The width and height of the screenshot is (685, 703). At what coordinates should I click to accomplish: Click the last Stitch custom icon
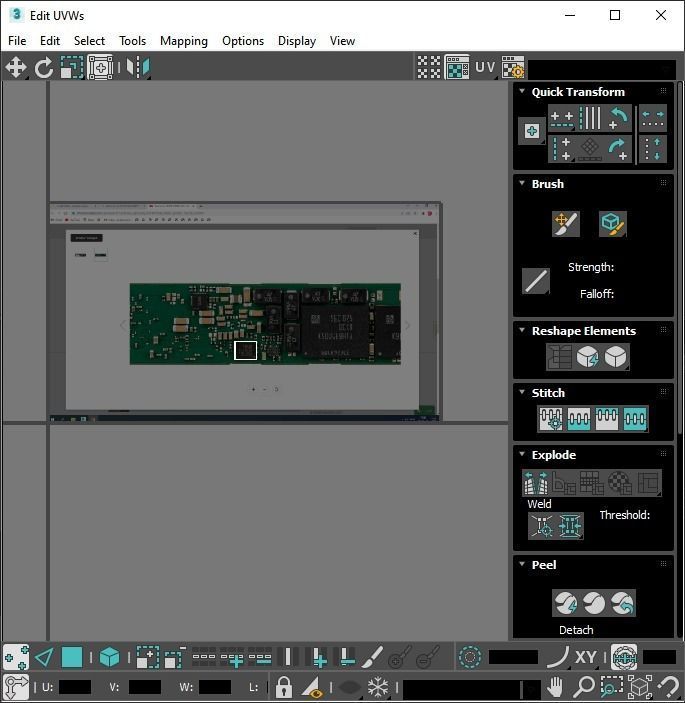click(635, 419)
